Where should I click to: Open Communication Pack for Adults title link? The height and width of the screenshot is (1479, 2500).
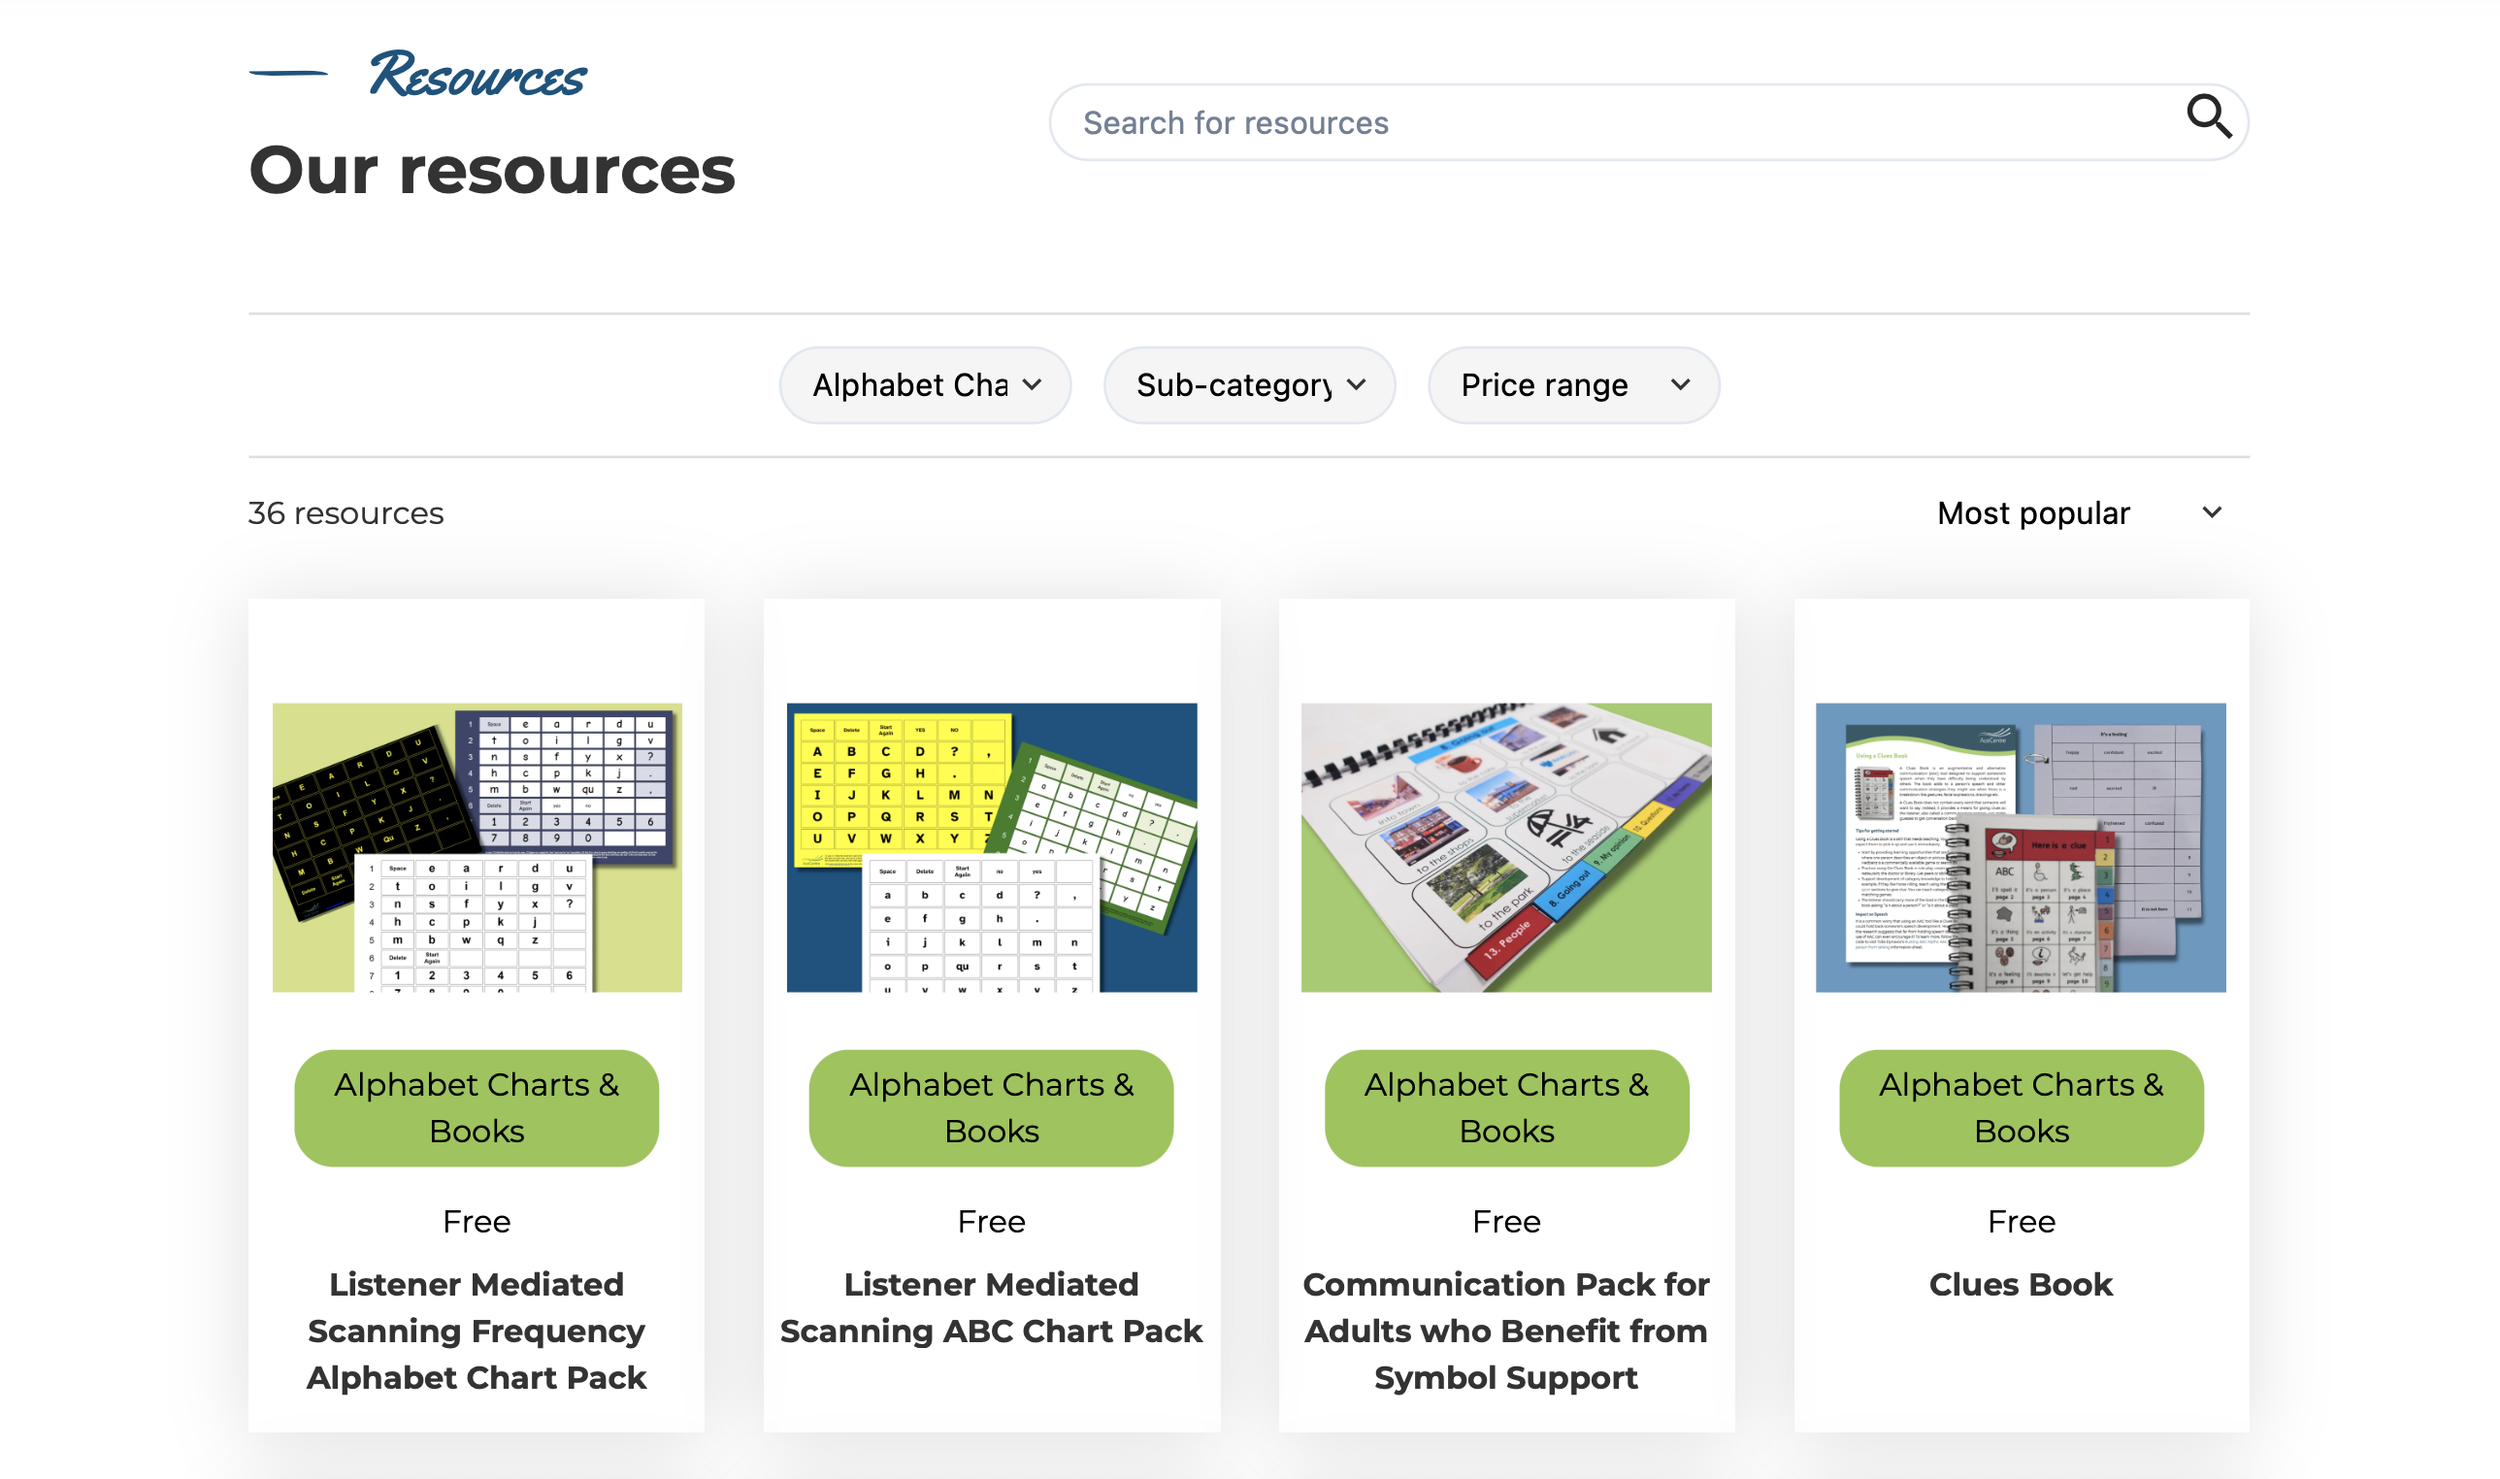pyautogui.click(x=1506, y=1330)
